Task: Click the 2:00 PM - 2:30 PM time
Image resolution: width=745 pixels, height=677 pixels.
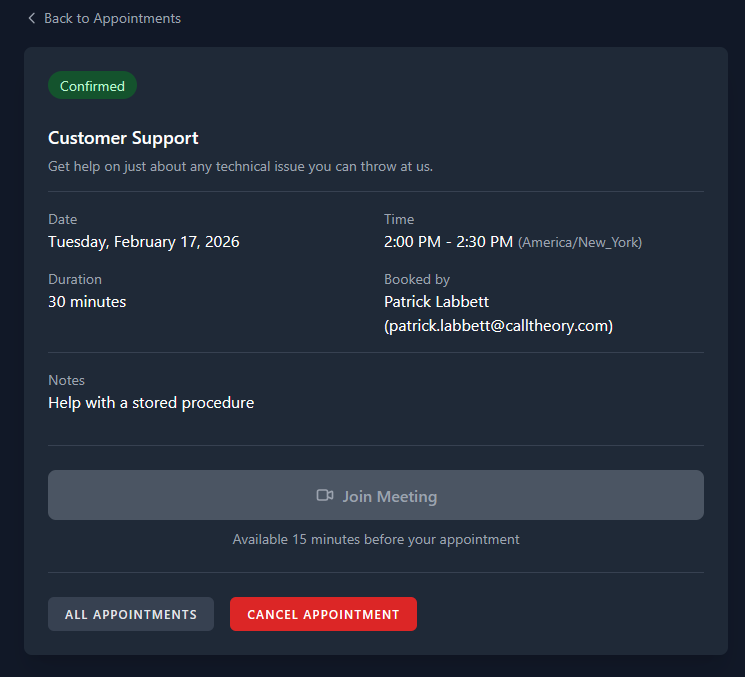Action: point(448,242)
